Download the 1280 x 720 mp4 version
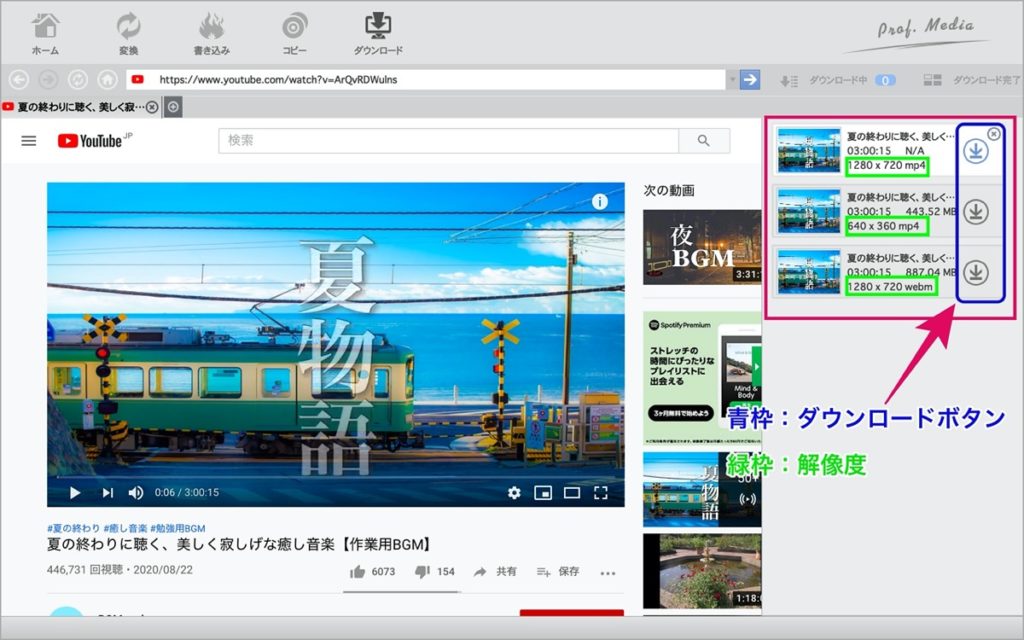1024x640 pixels. click(x=976, y=152)
